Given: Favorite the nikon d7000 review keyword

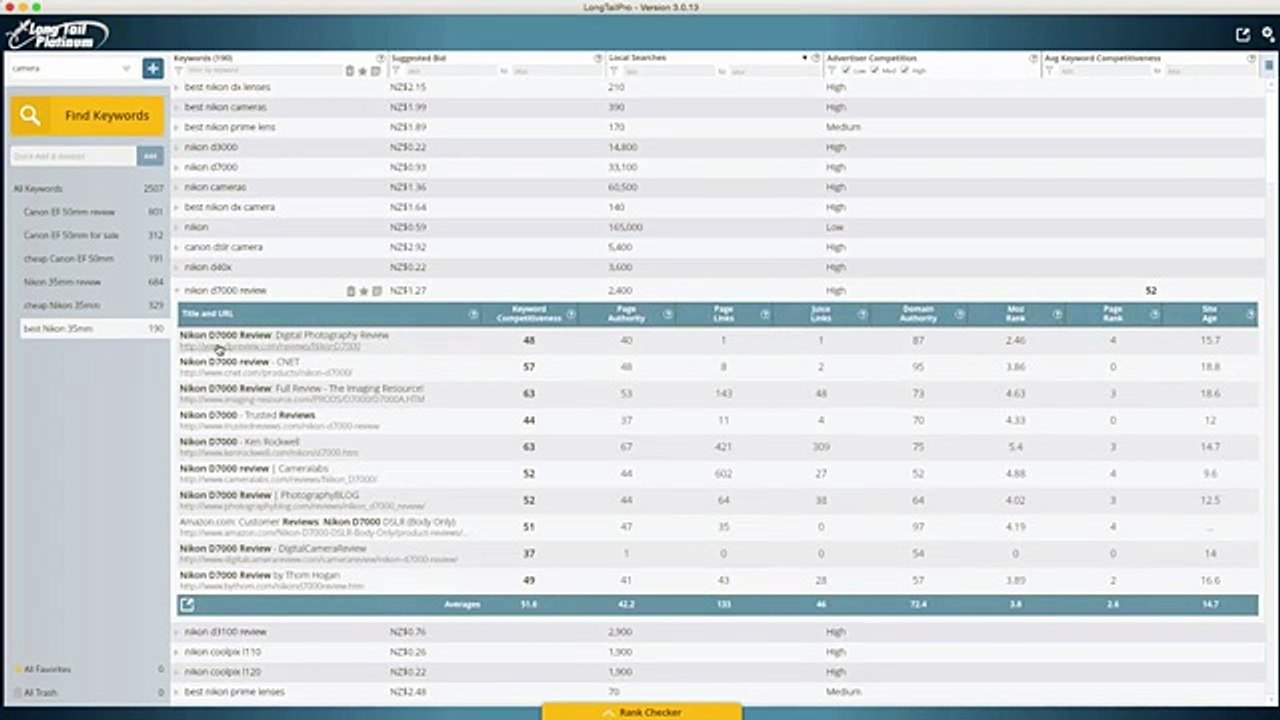Looking at the screenshot, I should tap(364, 291).
